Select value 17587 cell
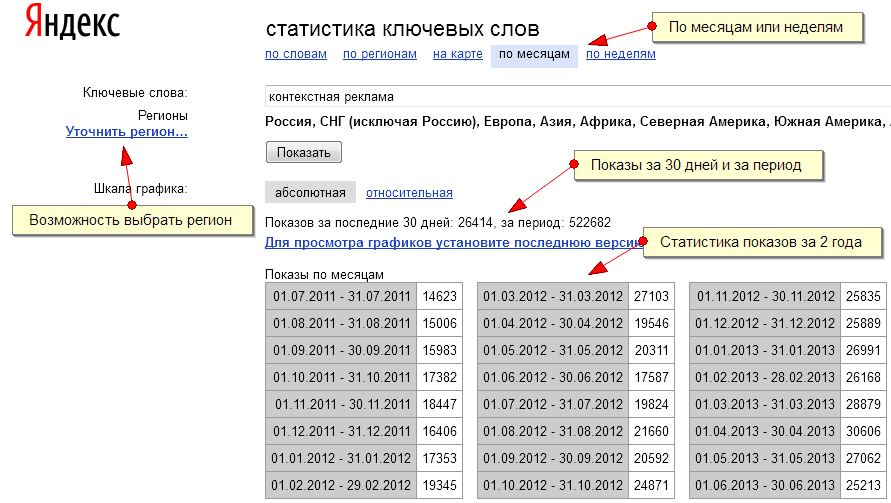The height and width of the screenshot is (503, 891). (652, 377)
